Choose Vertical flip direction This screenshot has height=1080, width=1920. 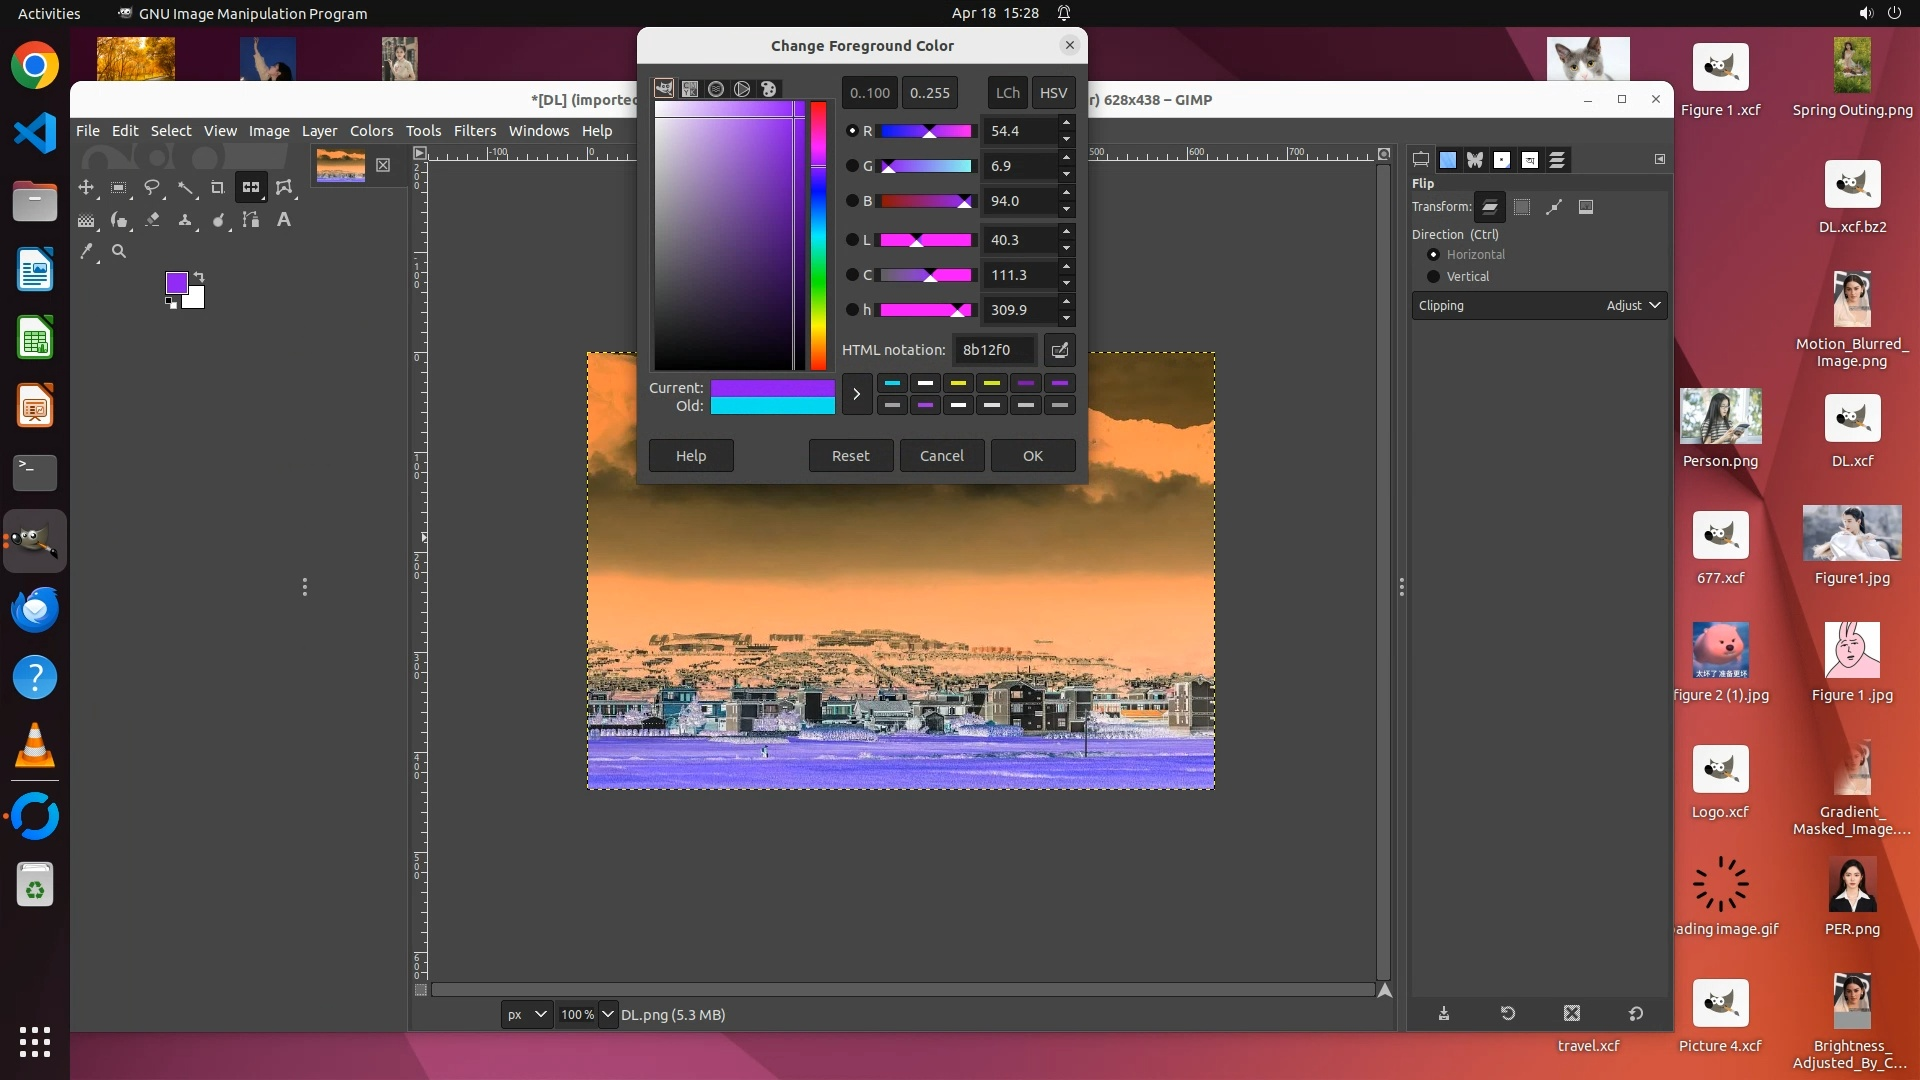[1434, 277]
